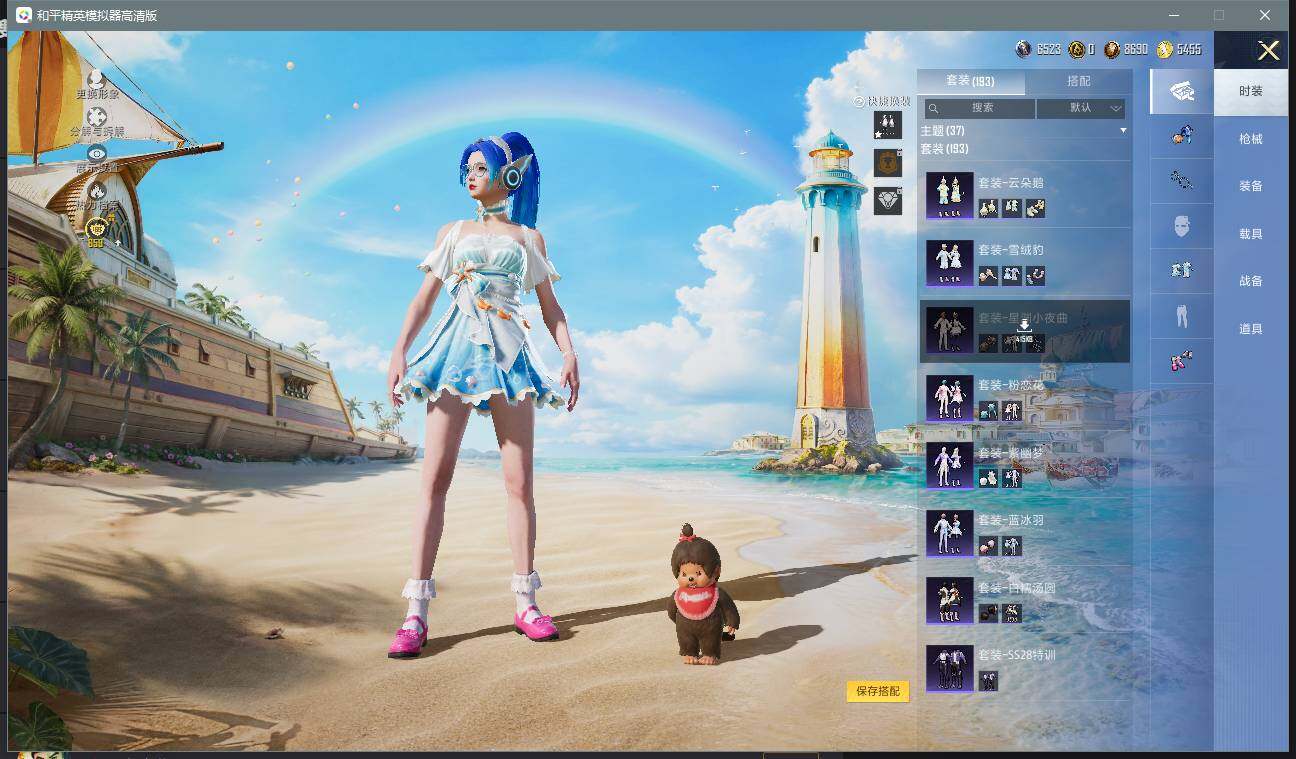The image size is (1296, 759).
Task: Click second item icon under 套装-白橘汤圆
Action: [1011, 613]
